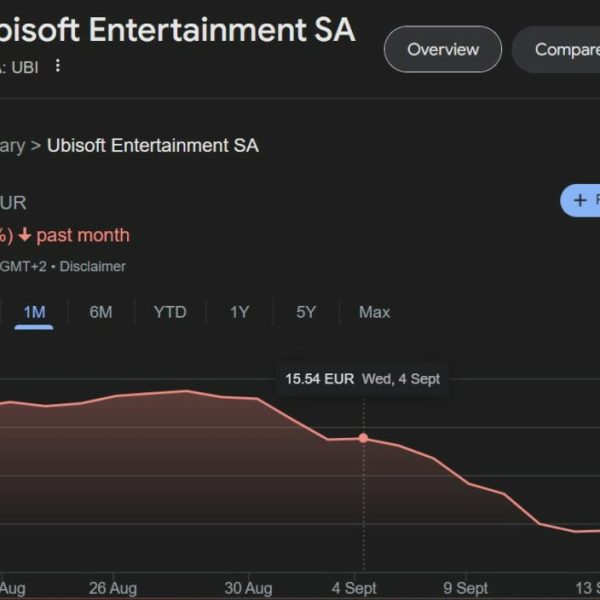Click the past month change text
This screenshot has width=600, height=600.
[x=83, y=235]
